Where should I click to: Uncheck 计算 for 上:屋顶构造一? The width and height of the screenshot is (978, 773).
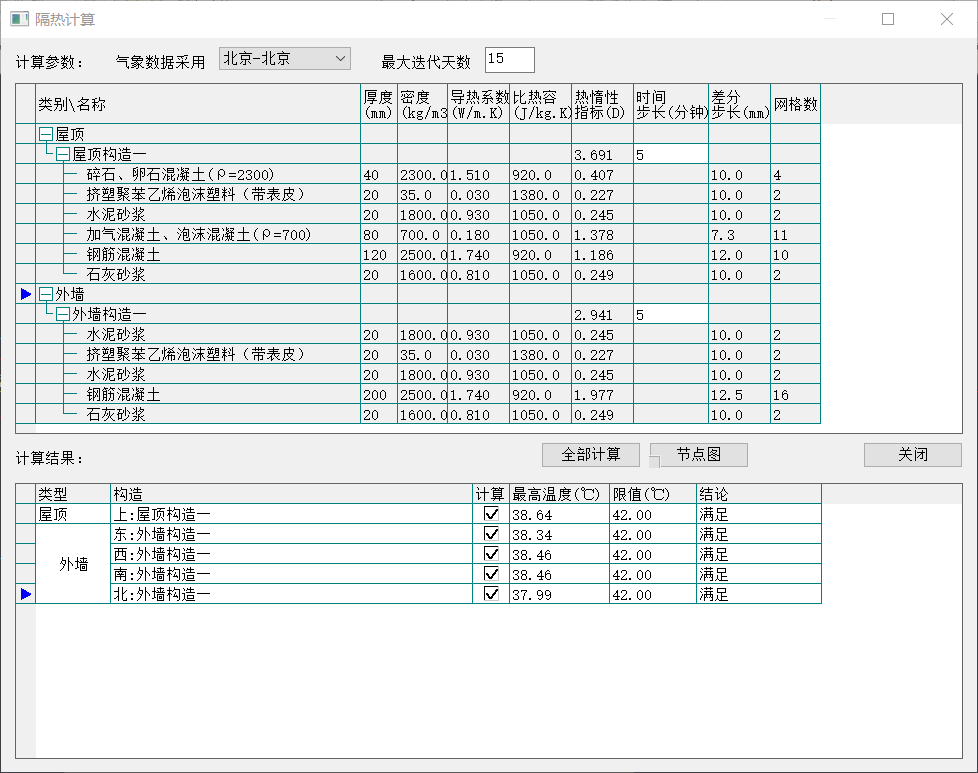491,514
